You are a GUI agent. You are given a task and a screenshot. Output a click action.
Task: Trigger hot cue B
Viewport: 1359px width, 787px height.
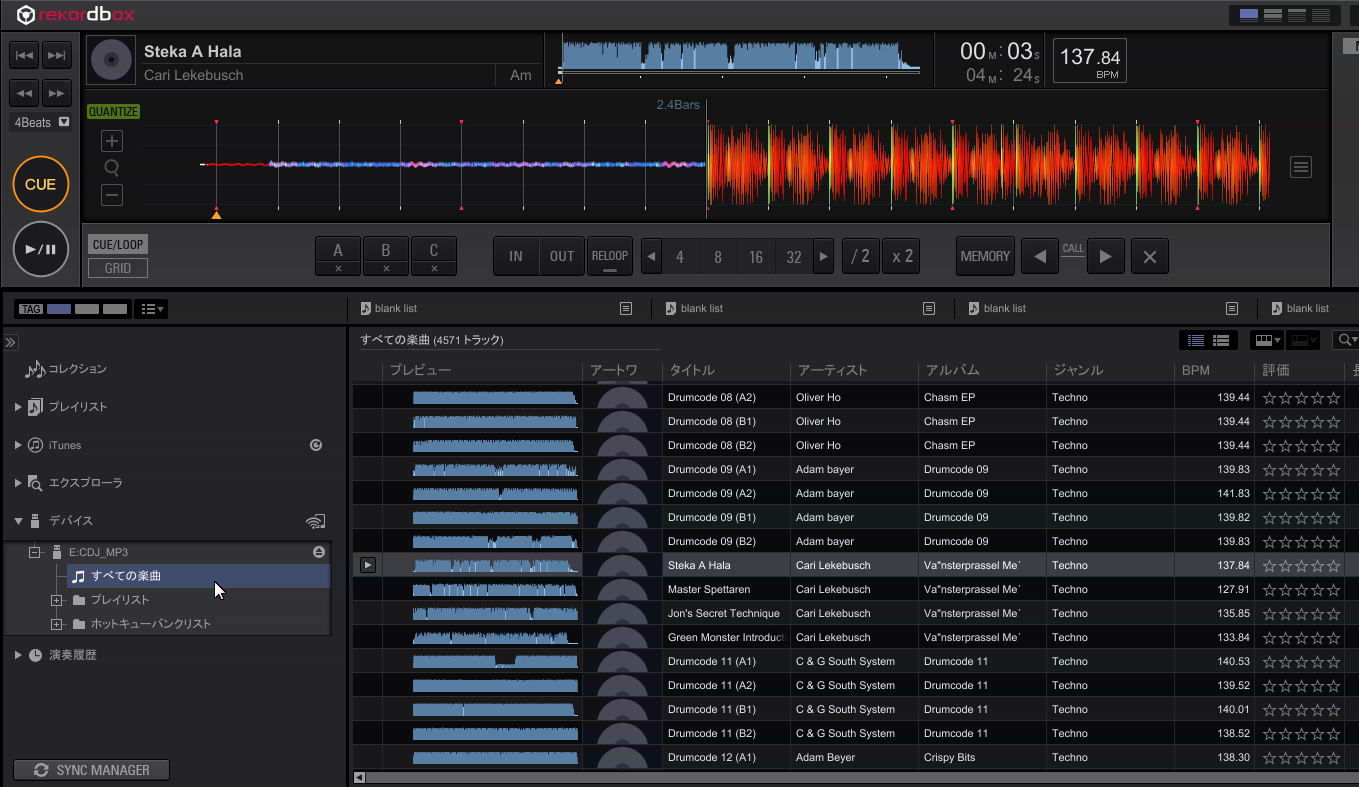point(386,250)
